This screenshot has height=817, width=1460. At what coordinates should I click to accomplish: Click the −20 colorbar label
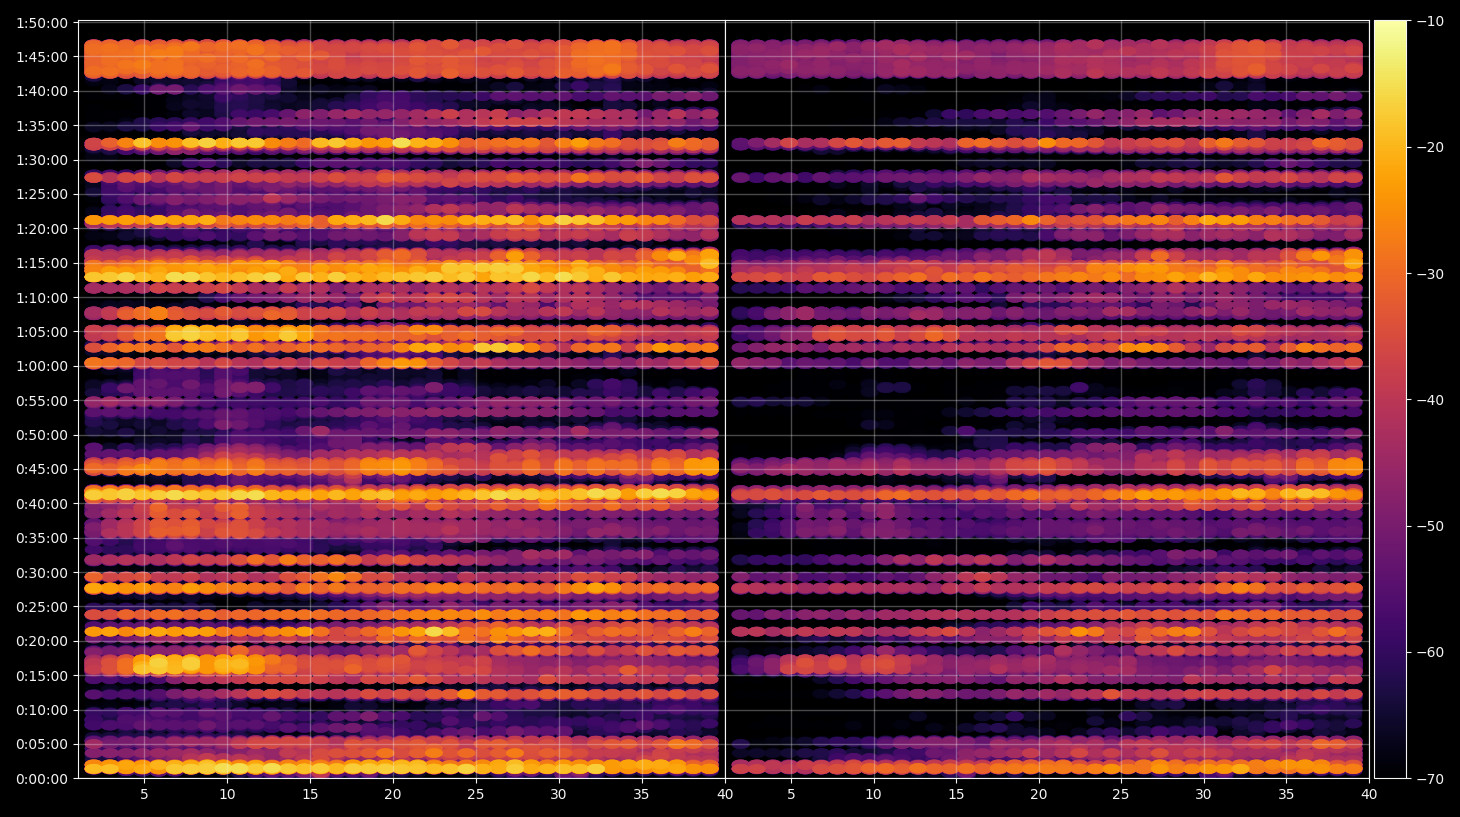point(1430,147)
